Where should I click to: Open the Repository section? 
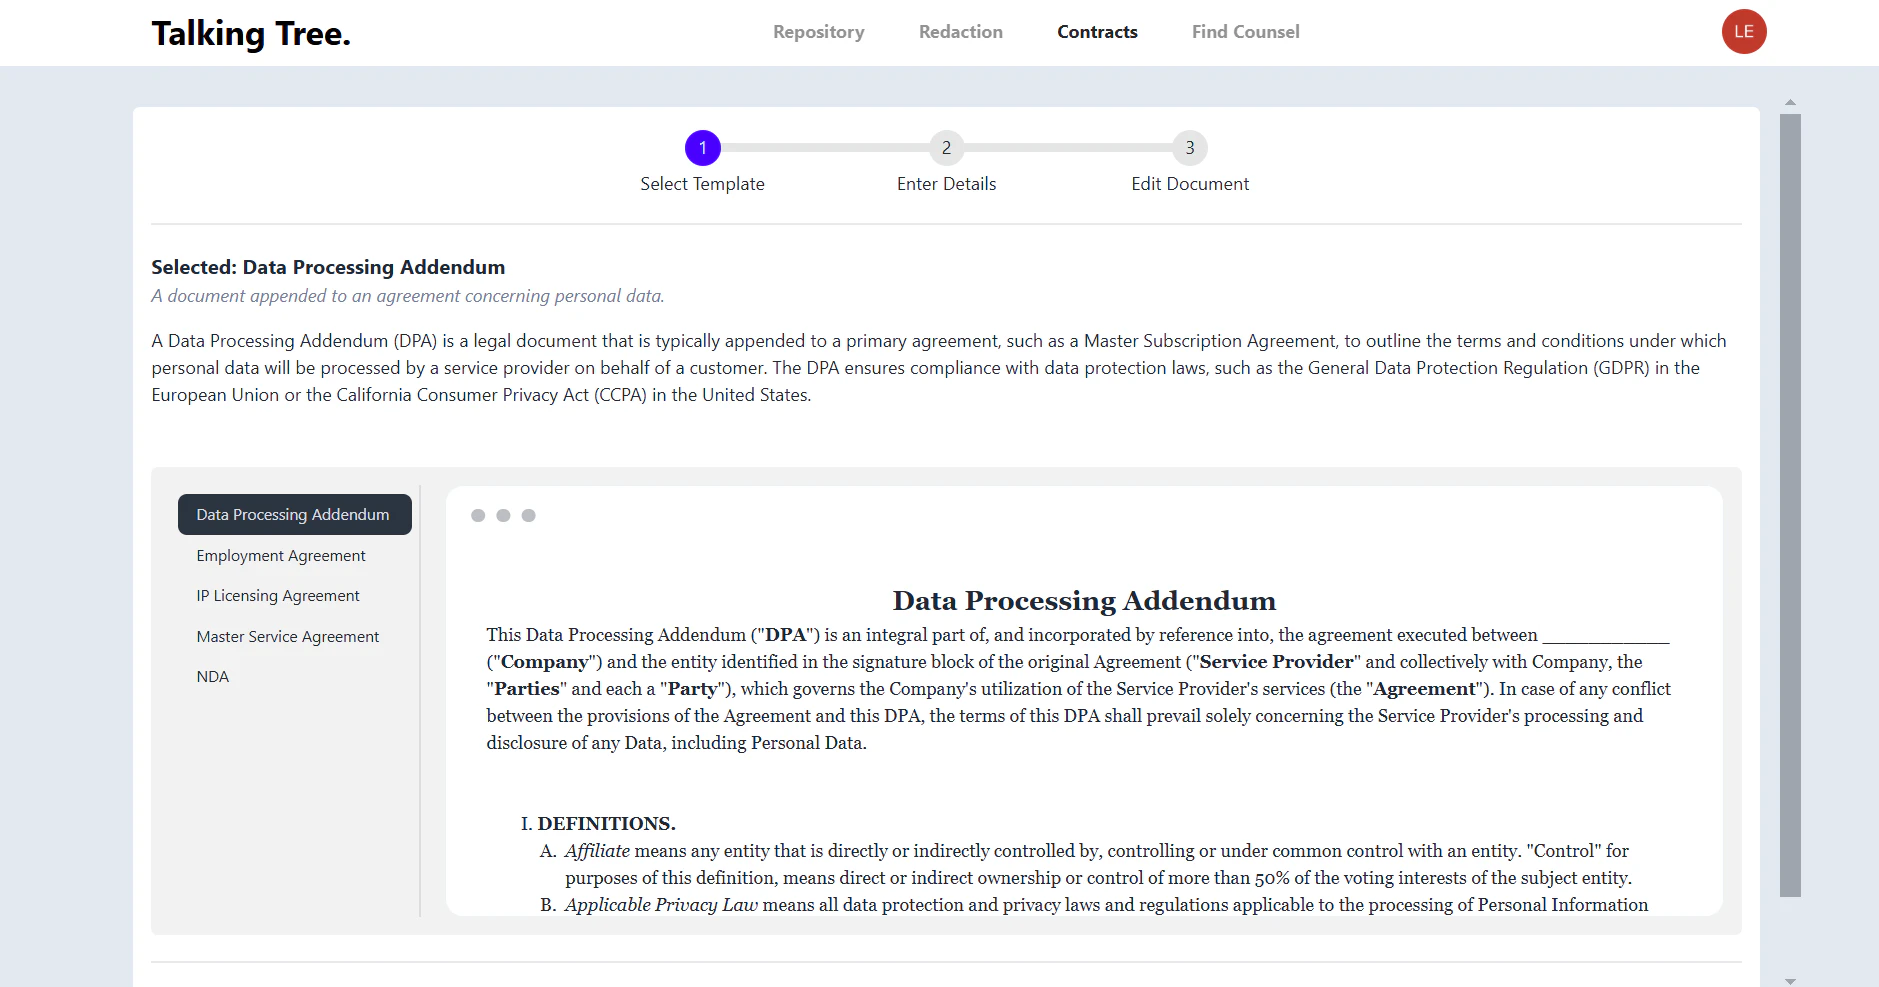pyautogui.click(x=818, y=31)
